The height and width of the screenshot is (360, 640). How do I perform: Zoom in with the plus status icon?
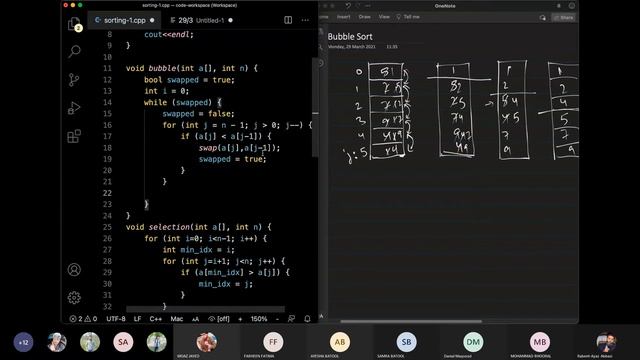(240, 319)
